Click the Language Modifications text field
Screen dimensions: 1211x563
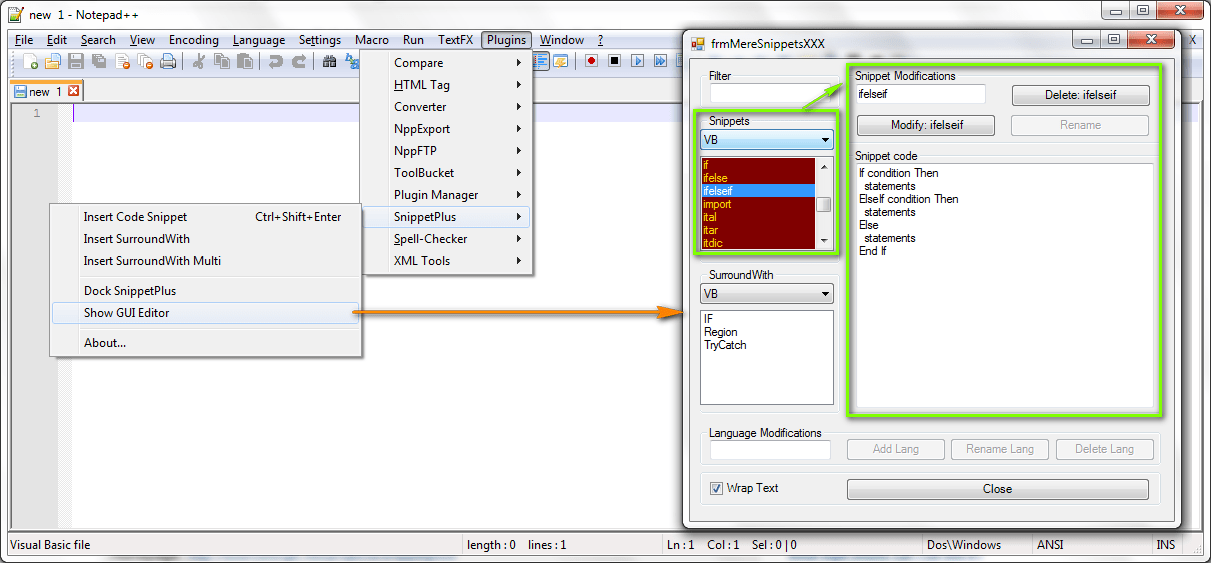770,450
